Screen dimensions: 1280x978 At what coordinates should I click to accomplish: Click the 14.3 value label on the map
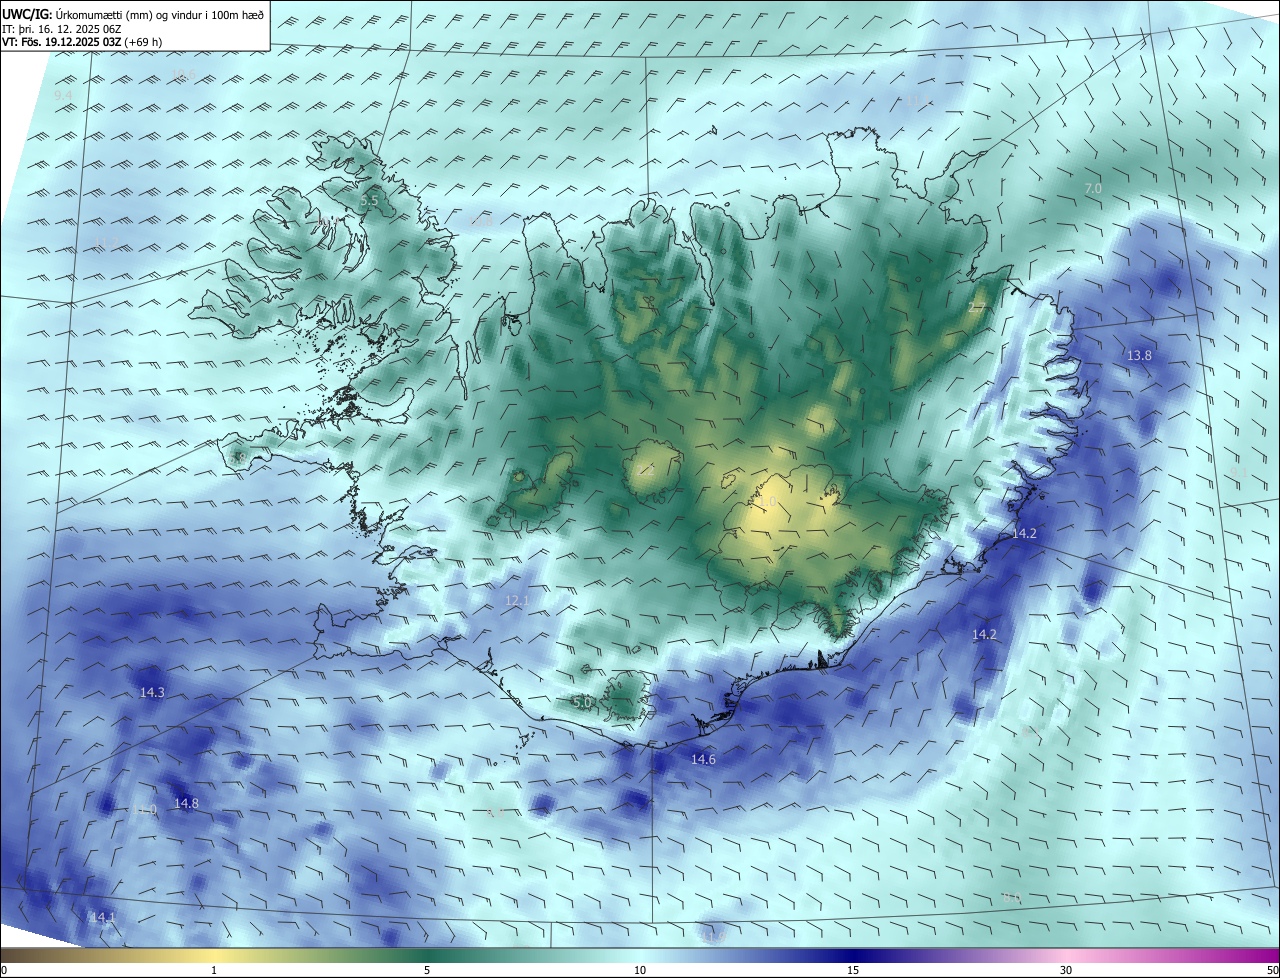tap(152, 692)
